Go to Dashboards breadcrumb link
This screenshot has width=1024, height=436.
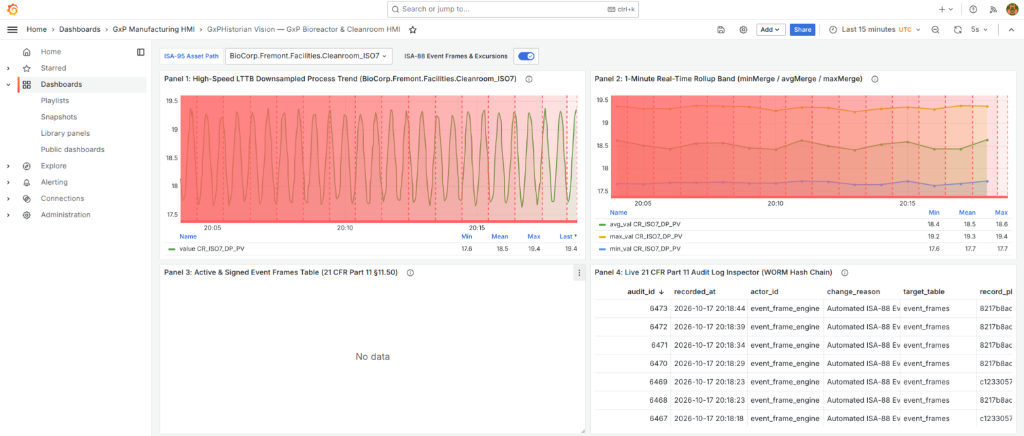click(80, 29)
